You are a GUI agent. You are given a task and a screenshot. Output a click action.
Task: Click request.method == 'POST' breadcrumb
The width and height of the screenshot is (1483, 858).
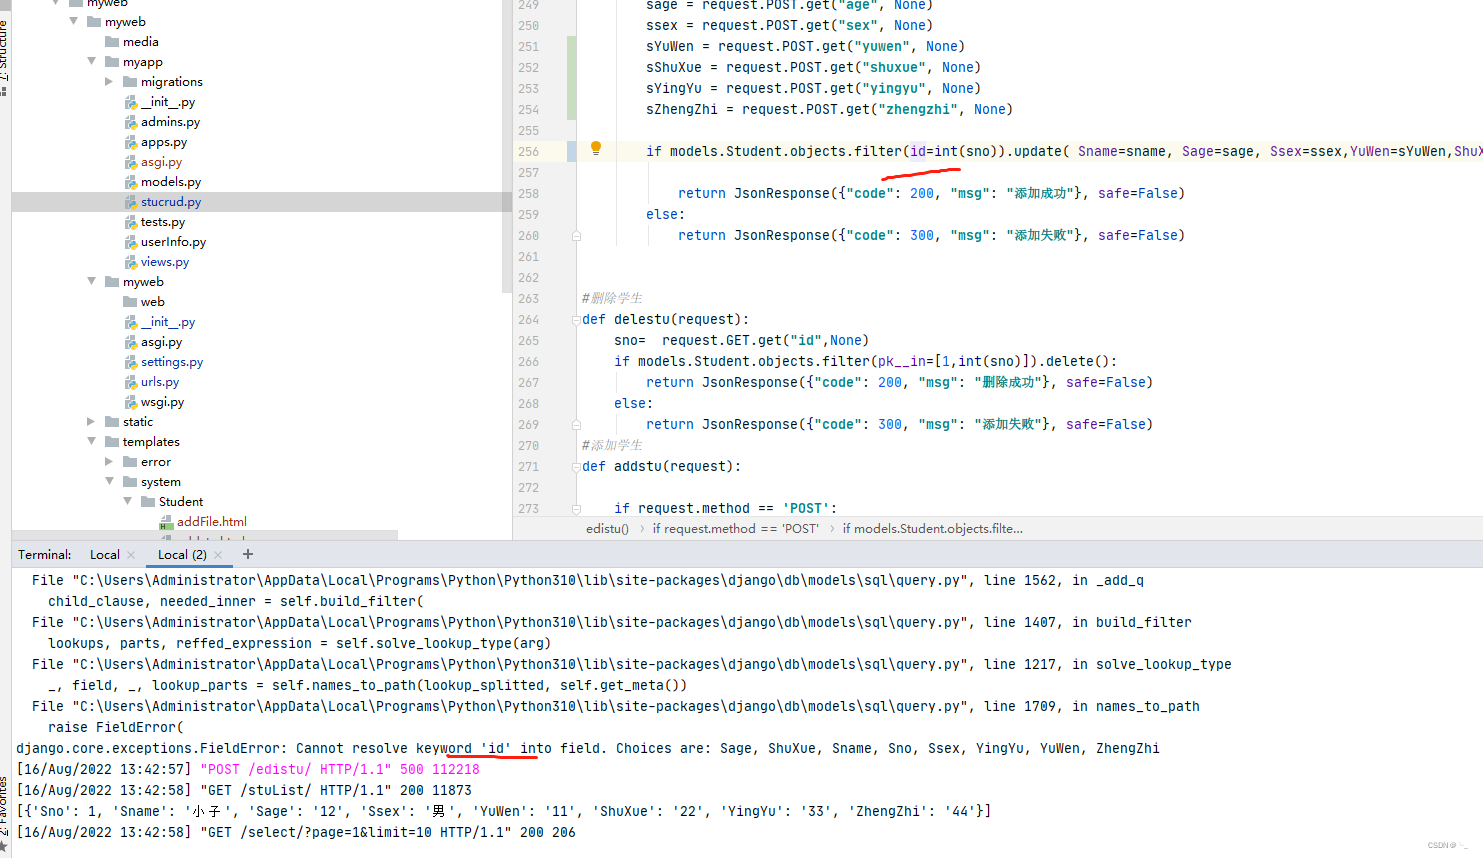coord(735,528)
